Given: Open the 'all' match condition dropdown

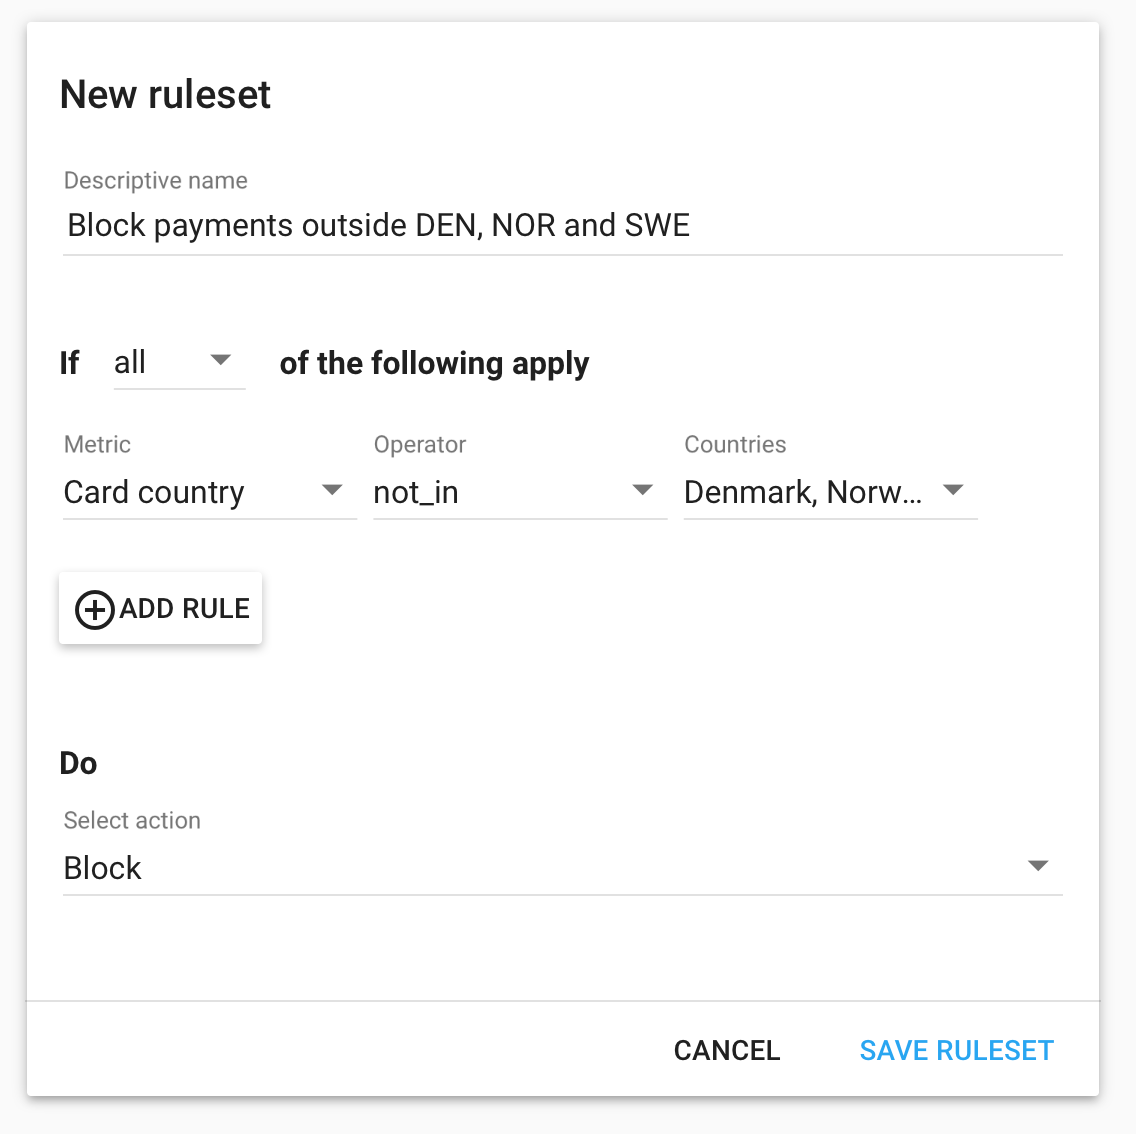Looking at the screenshot, I should pyautogui.click(x=179, y=362).
